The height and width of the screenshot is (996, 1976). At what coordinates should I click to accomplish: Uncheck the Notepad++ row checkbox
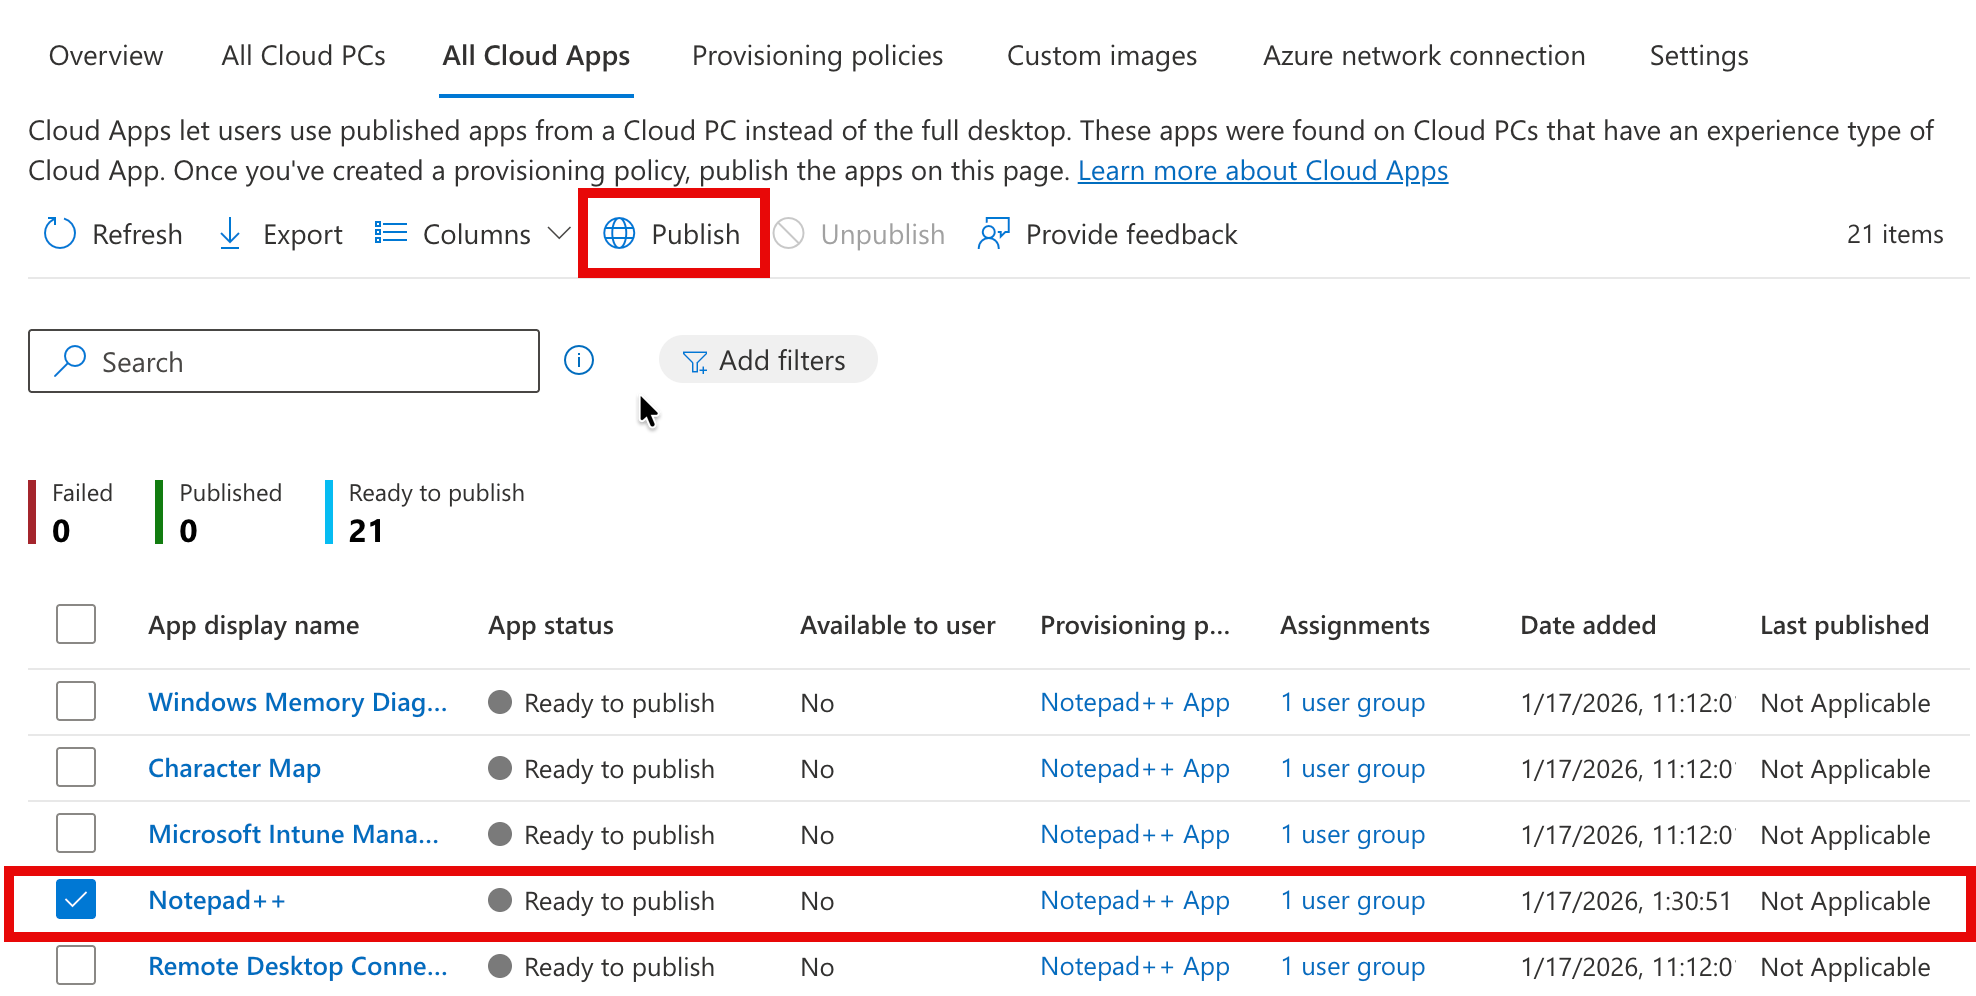point(76,900)
